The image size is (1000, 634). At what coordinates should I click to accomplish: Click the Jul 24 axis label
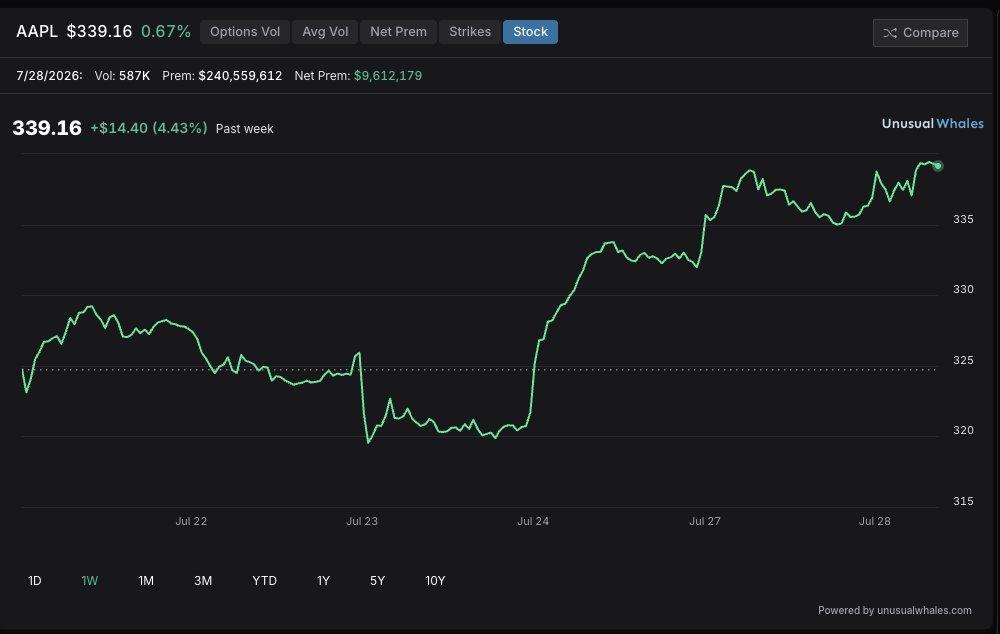coord(533,521)
